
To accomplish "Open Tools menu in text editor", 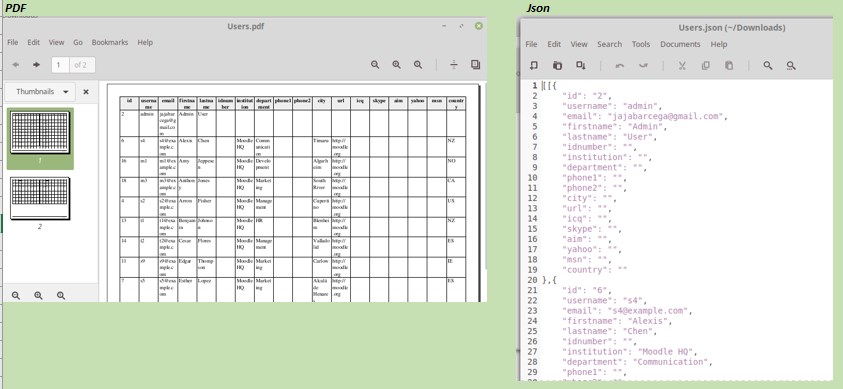I will coord(641,45).
